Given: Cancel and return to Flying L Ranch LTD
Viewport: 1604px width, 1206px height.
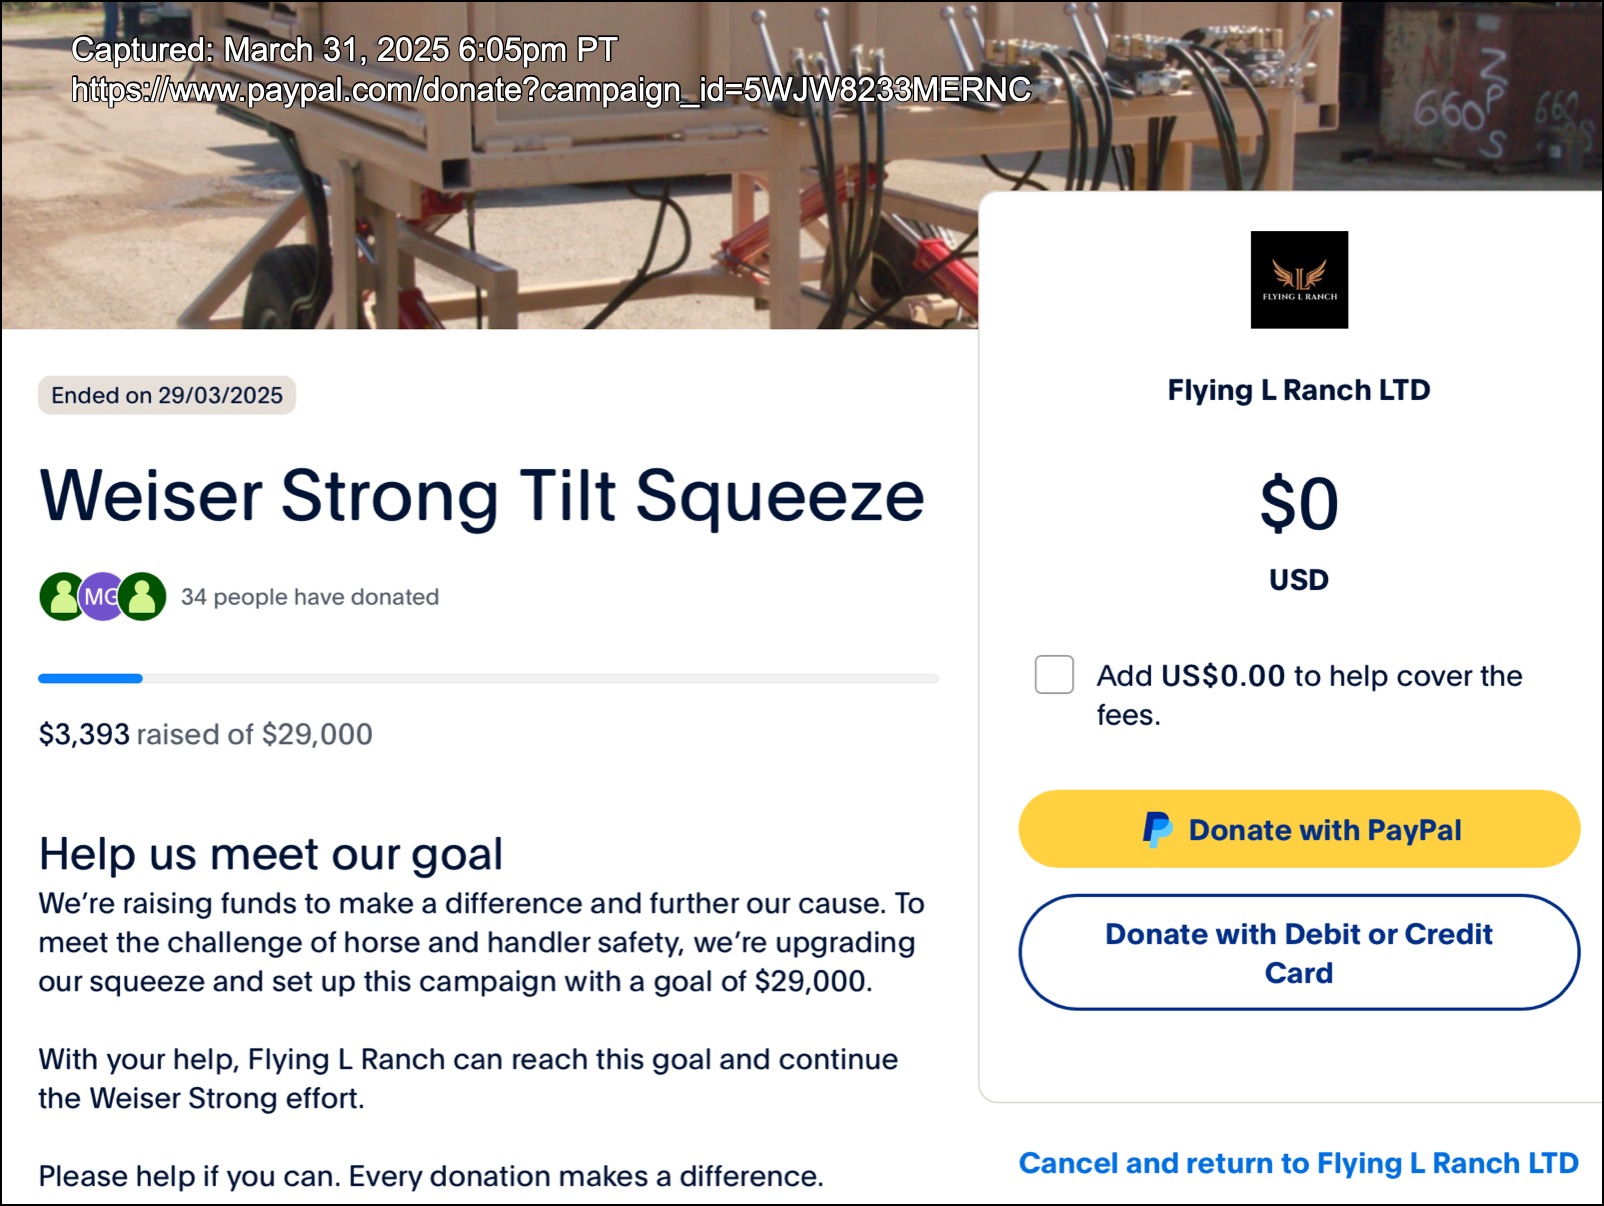Looking at the screenshot, I should pyautogui.click(x=1298, y=1163).
